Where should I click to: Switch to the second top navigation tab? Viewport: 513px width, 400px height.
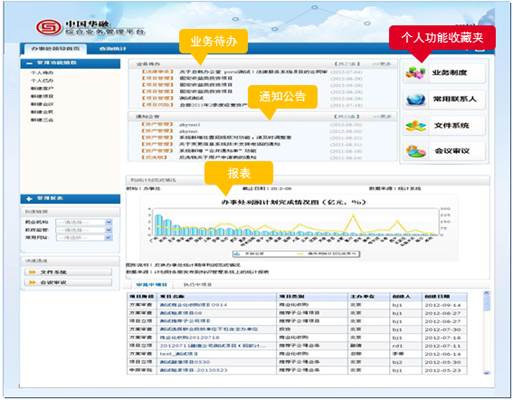113,49
